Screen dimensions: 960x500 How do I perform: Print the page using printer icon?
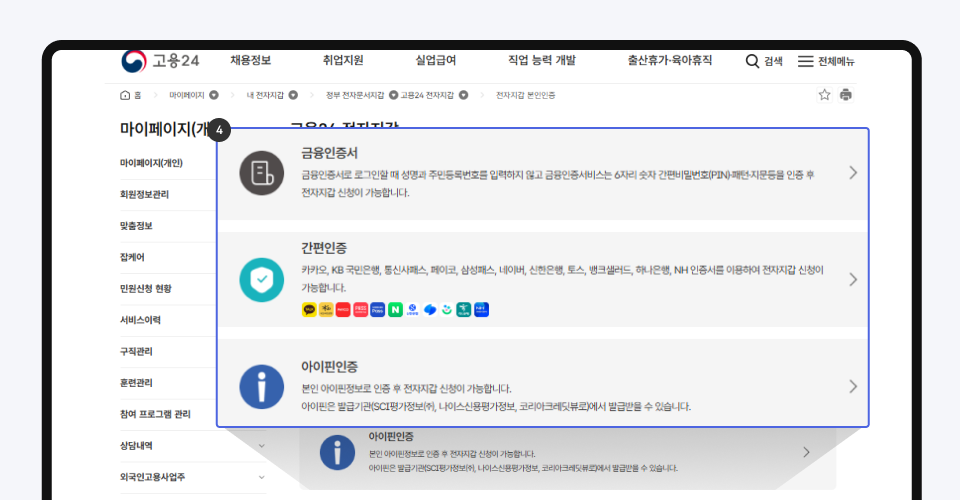[846, 95]
